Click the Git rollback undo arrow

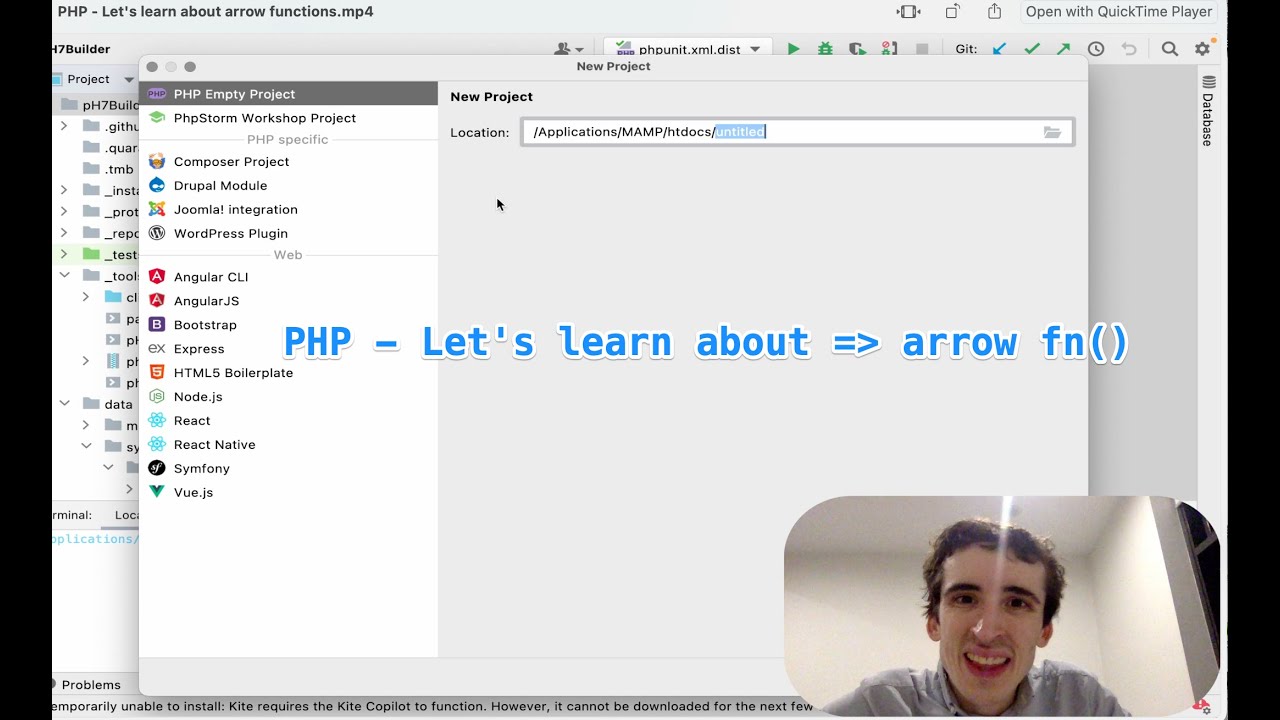point(1129,49)
